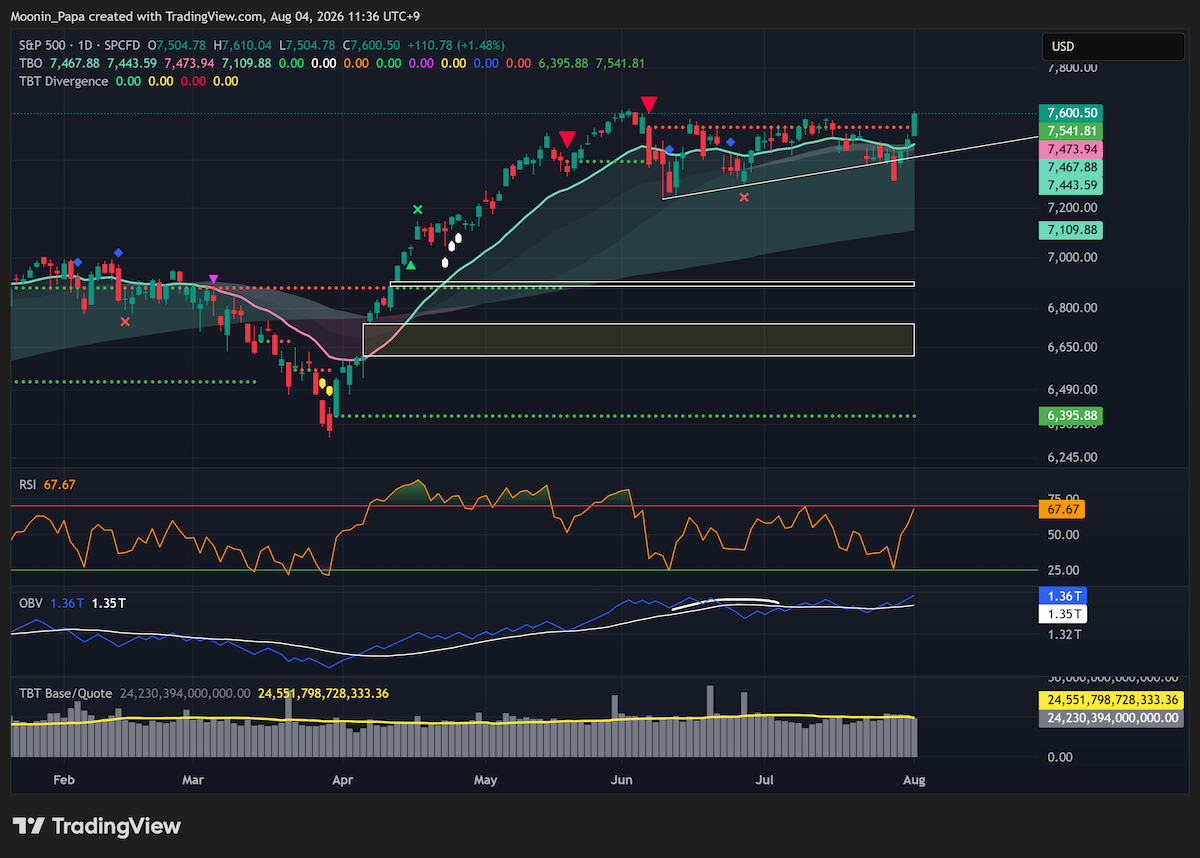Select the white curved drawing on the OBV pane

[x=725, y=602]
